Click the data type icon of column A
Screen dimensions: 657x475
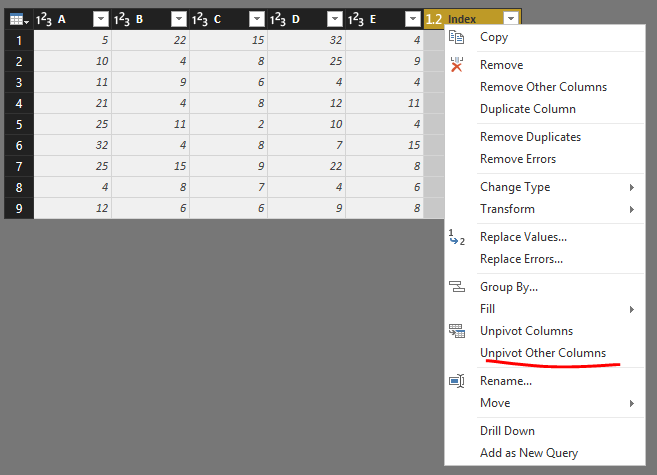(44, 19)
